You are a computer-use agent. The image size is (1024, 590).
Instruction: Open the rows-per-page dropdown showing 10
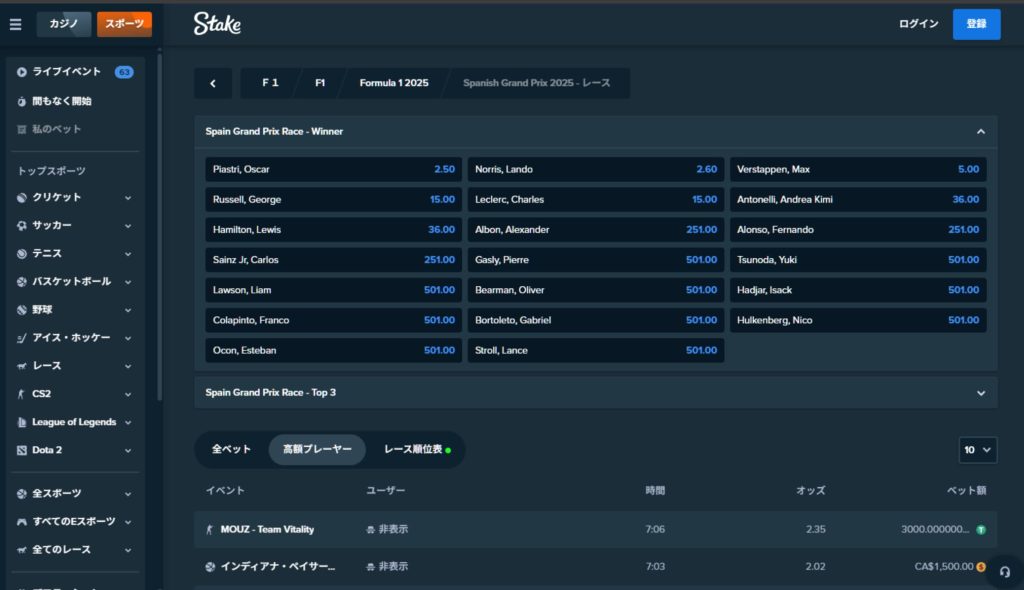[x=978, y=450]
